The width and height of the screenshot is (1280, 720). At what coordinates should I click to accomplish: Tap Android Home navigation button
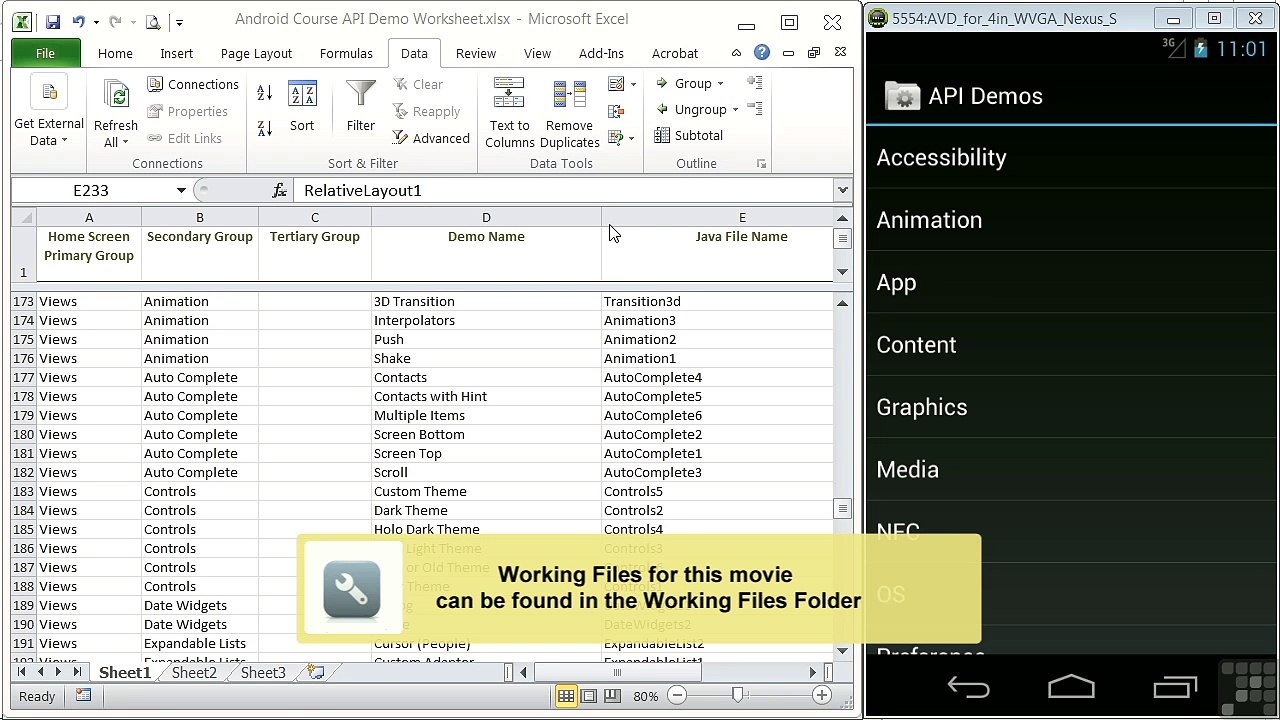coord(1071,687)
